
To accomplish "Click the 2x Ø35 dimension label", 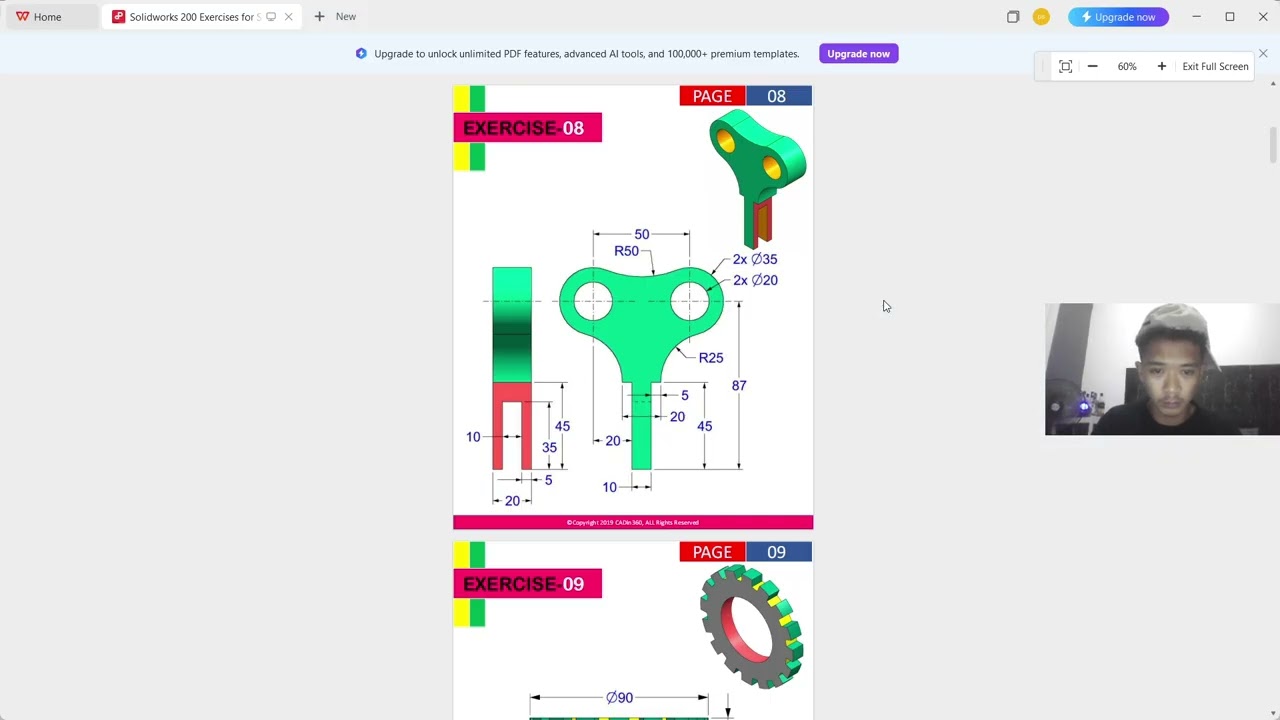I will coord(755,259).
